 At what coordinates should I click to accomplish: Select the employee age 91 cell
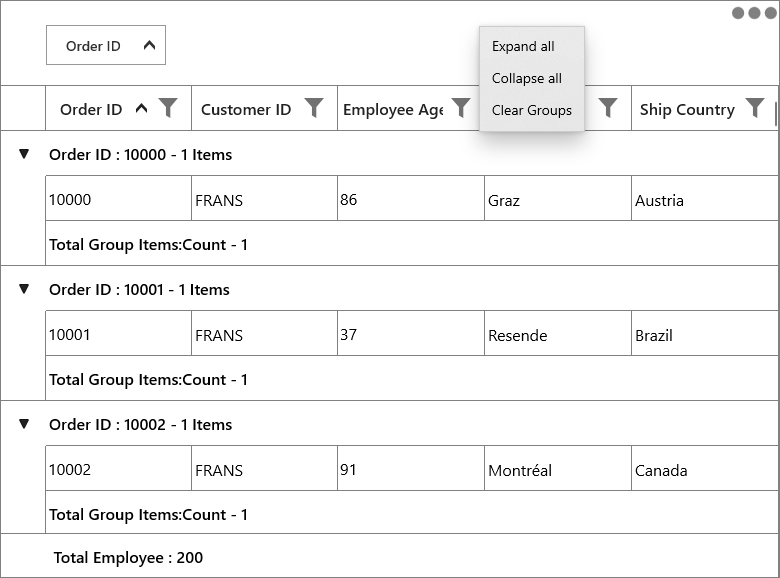click(411, 468)
